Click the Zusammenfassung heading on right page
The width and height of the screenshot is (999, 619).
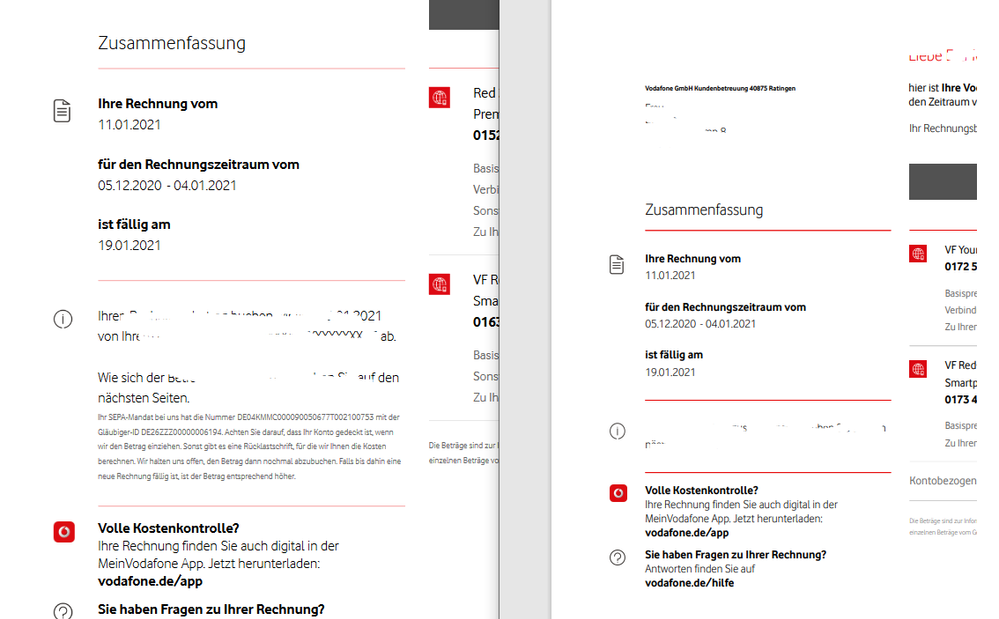coord(704,210)
